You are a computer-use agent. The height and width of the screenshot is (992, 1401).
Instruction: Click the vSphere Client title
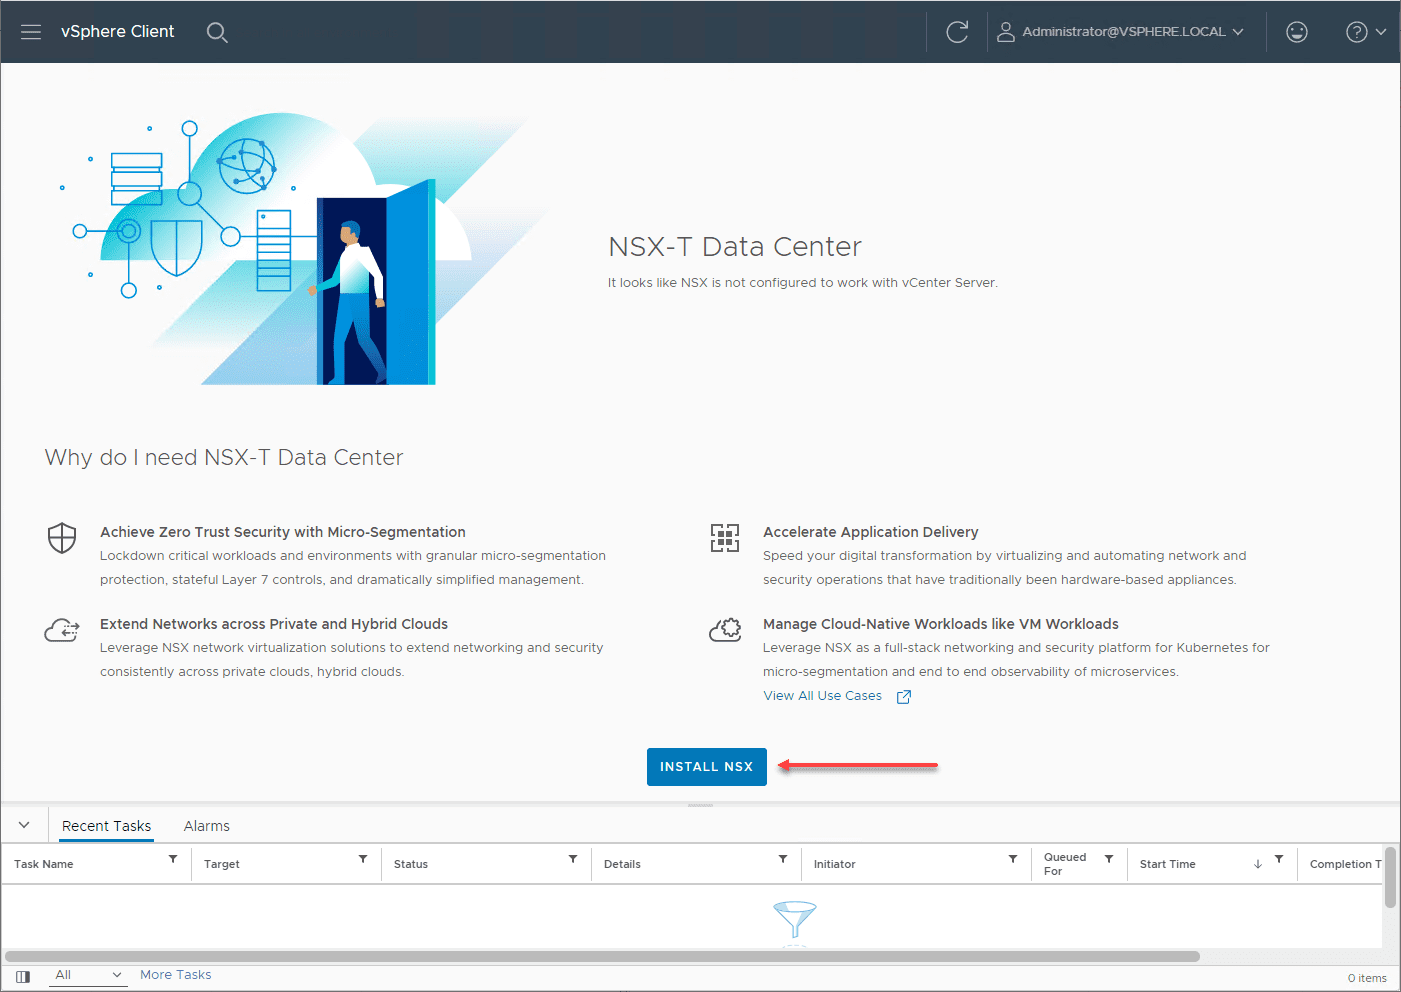[118, 32]
